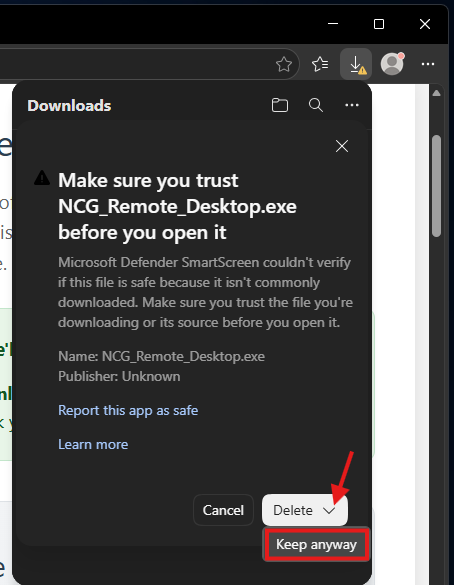Open more options in Downloads panel
The height and width of the screenshot is (585, 454).
pyautogui.click(x=352, y=105)
